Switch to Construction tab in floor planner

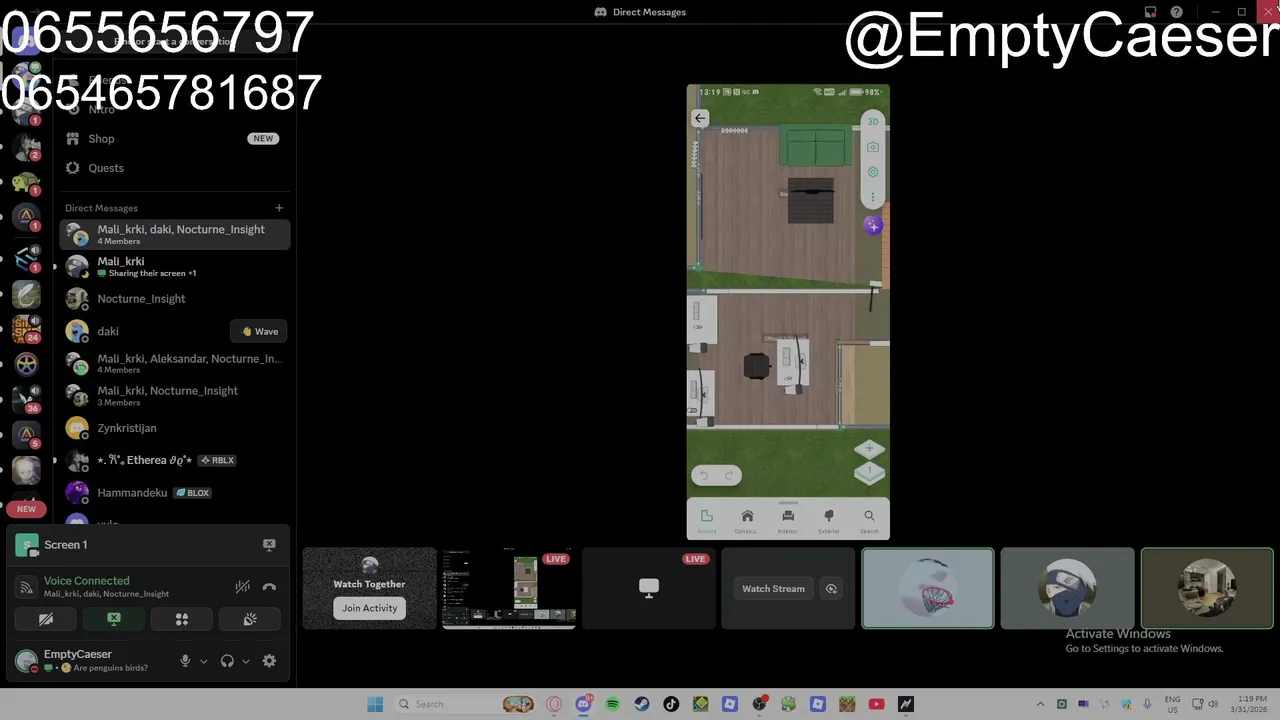coord(747,520)
